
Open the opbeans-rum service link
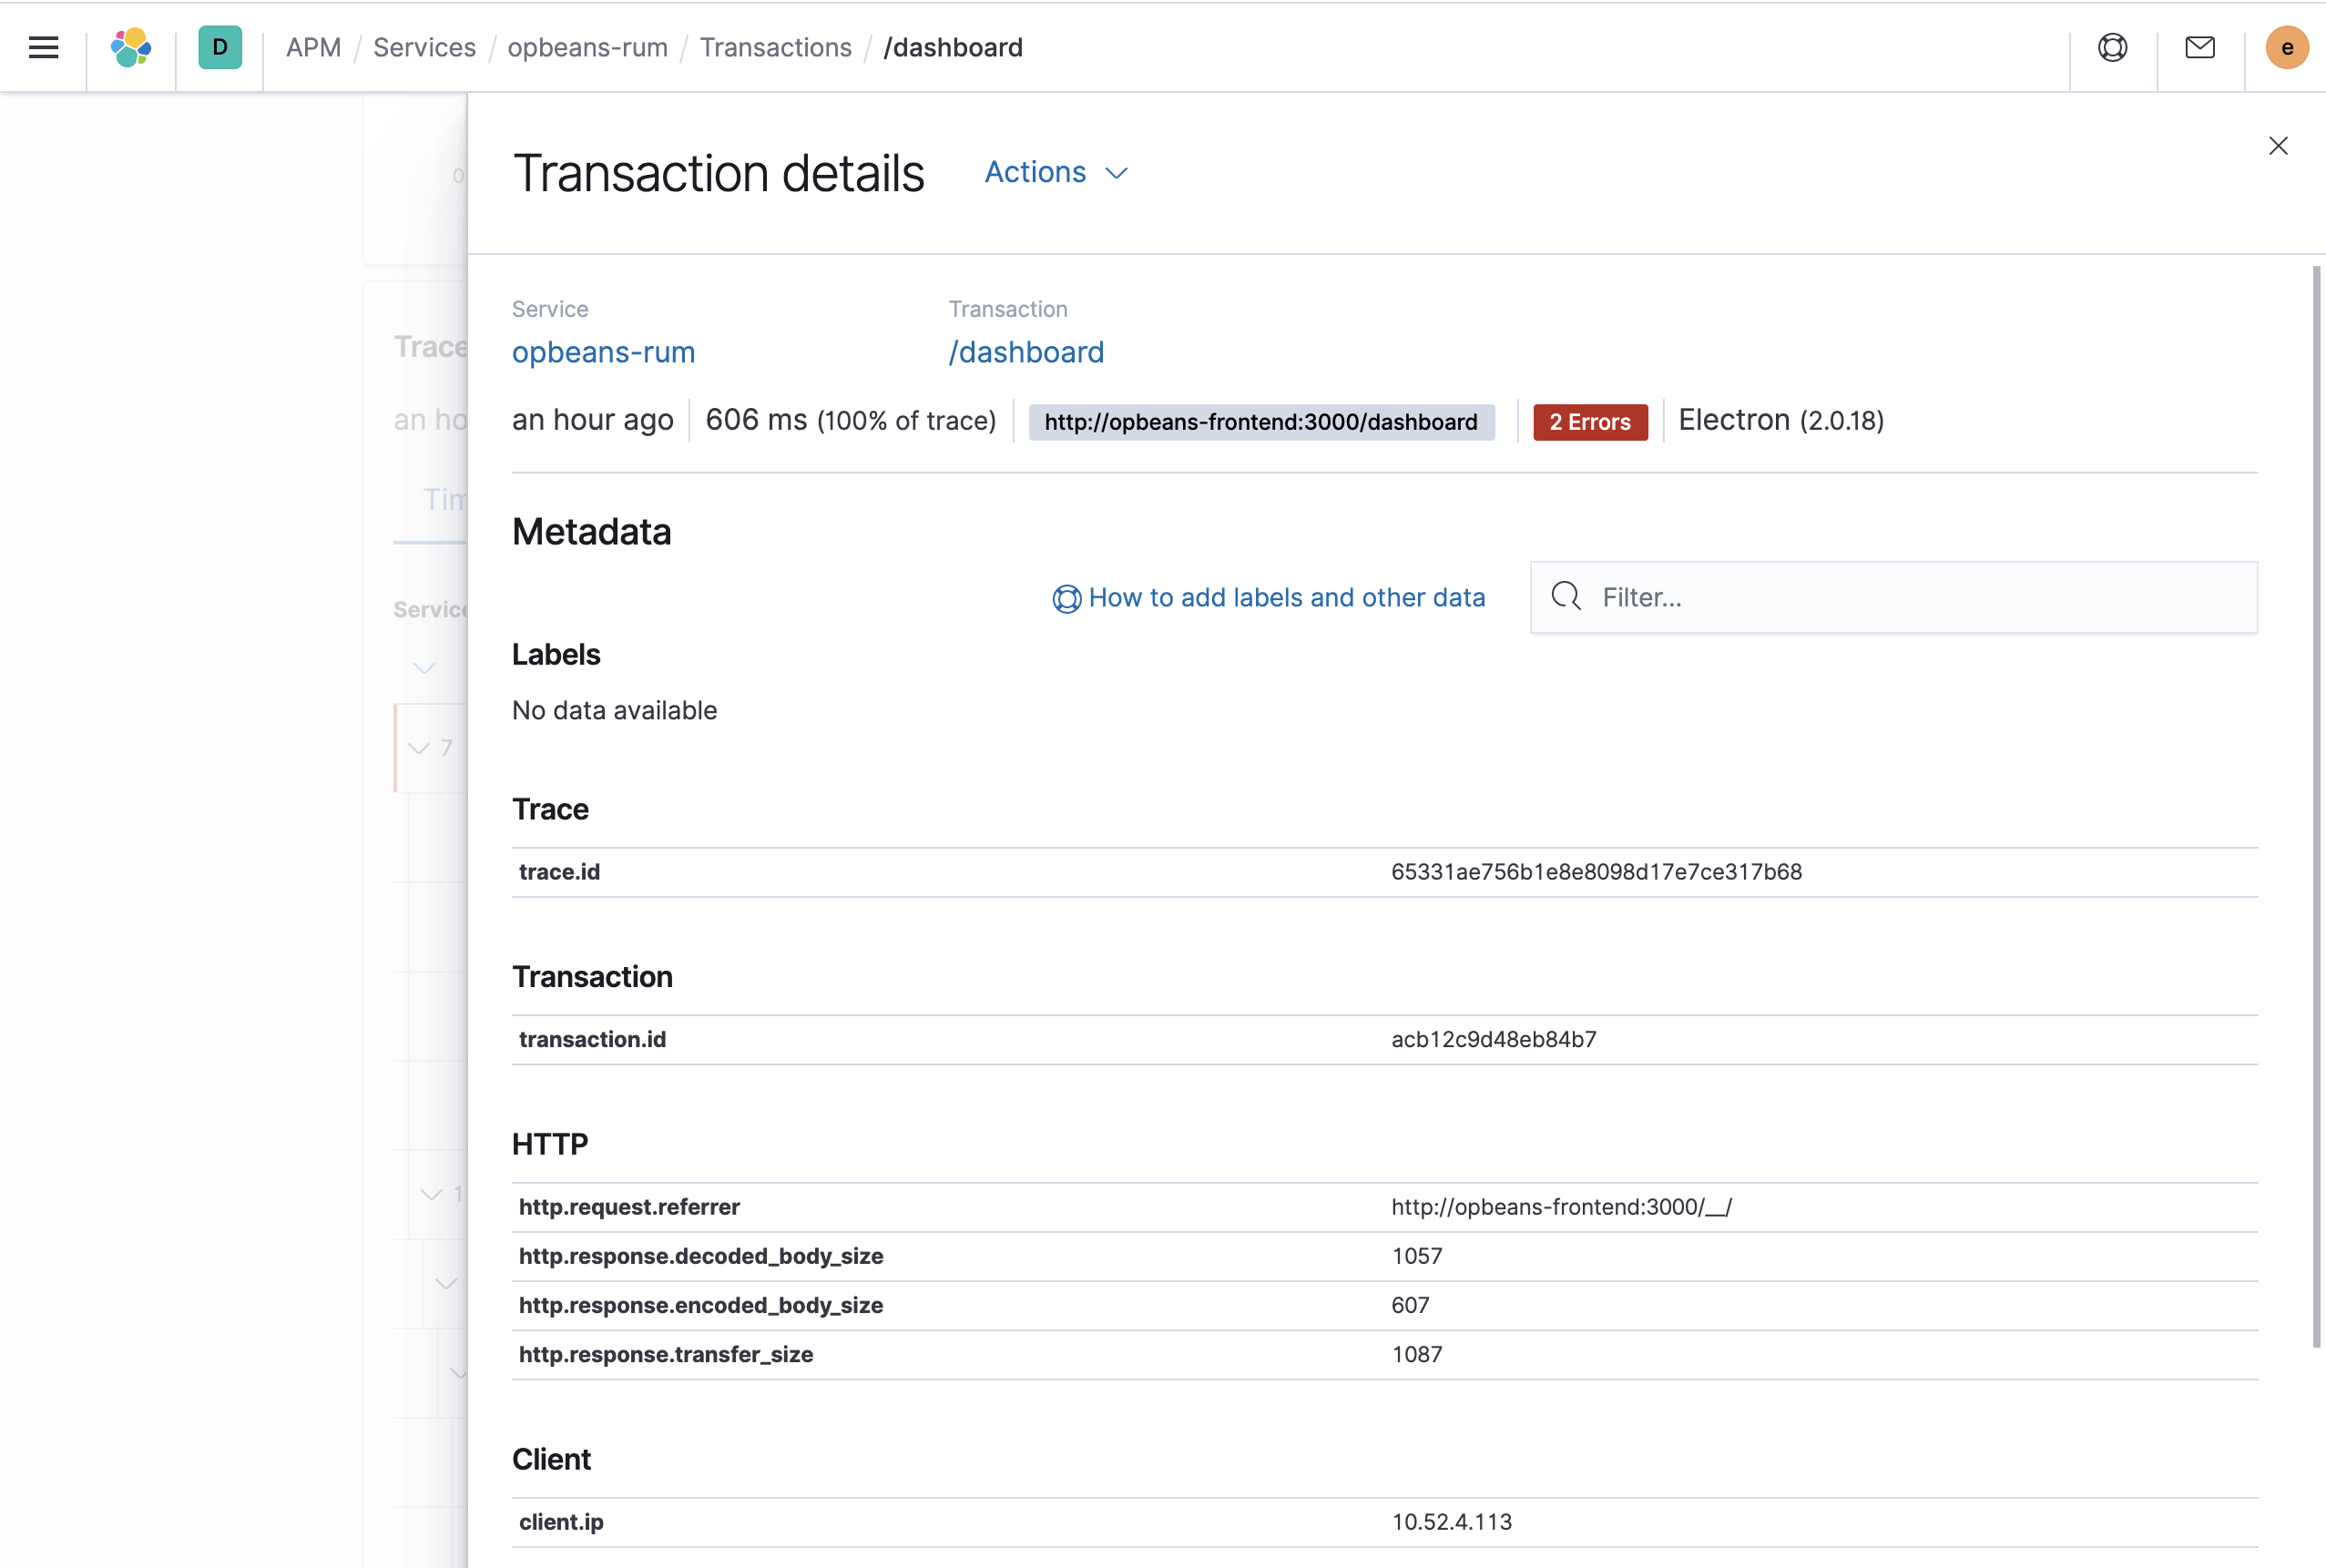[x=603, y=352]
